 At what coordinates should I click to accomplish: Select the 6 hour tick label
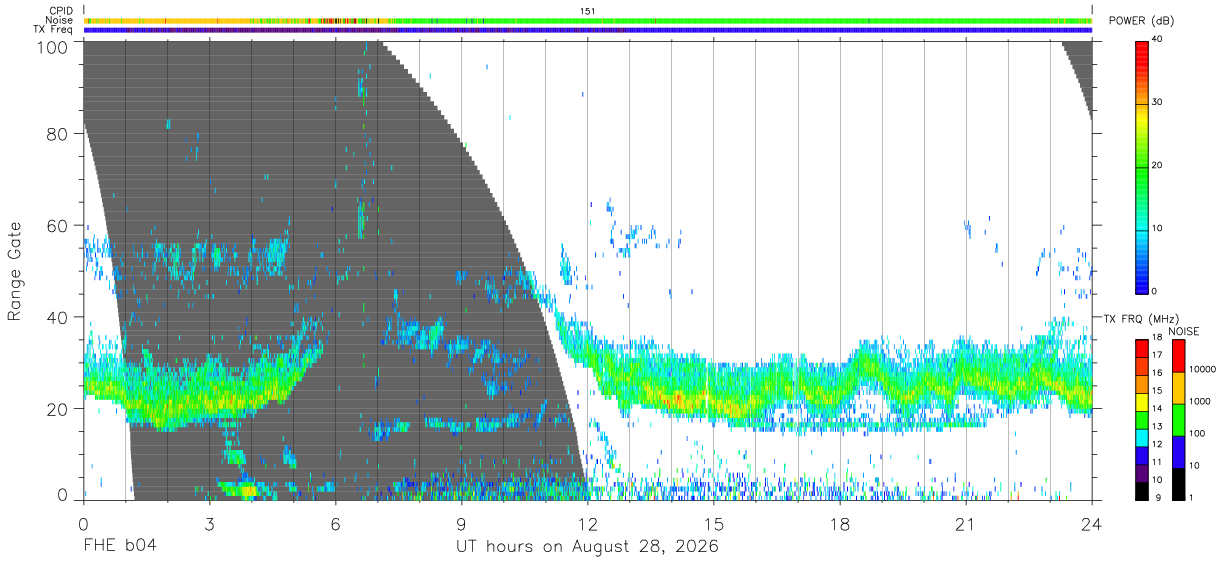(335, 524)
